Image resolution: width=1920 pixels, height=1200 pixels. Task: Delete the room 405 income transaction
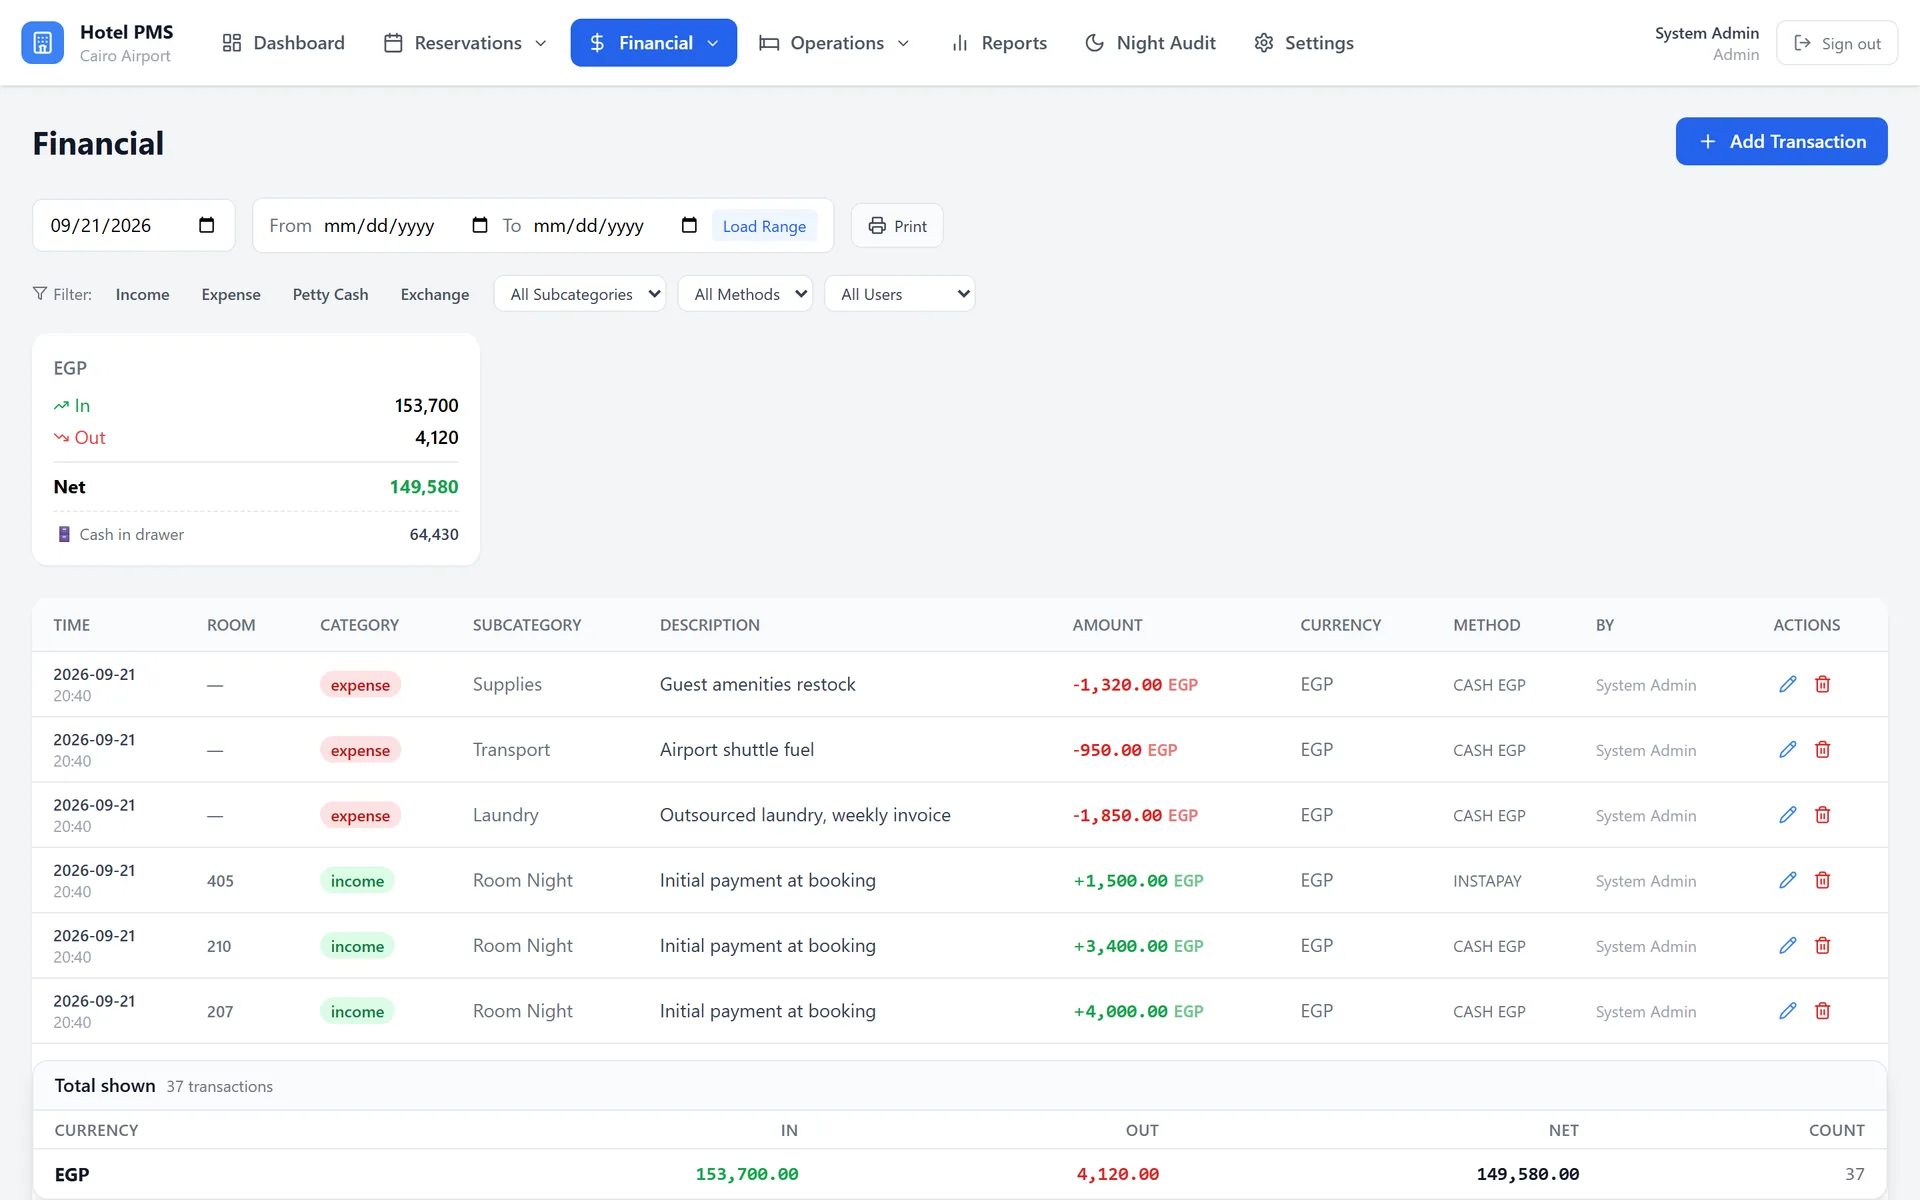click(1822, 880)
